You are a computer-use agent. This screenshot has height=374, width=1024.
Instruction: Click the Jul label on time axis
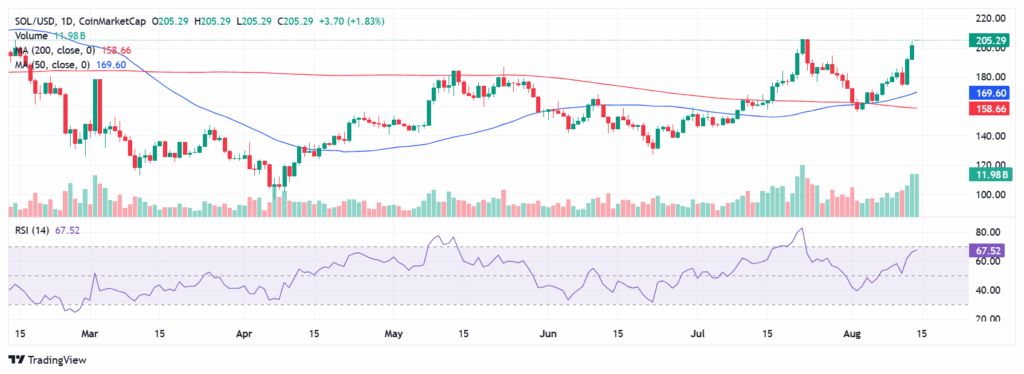697,334
